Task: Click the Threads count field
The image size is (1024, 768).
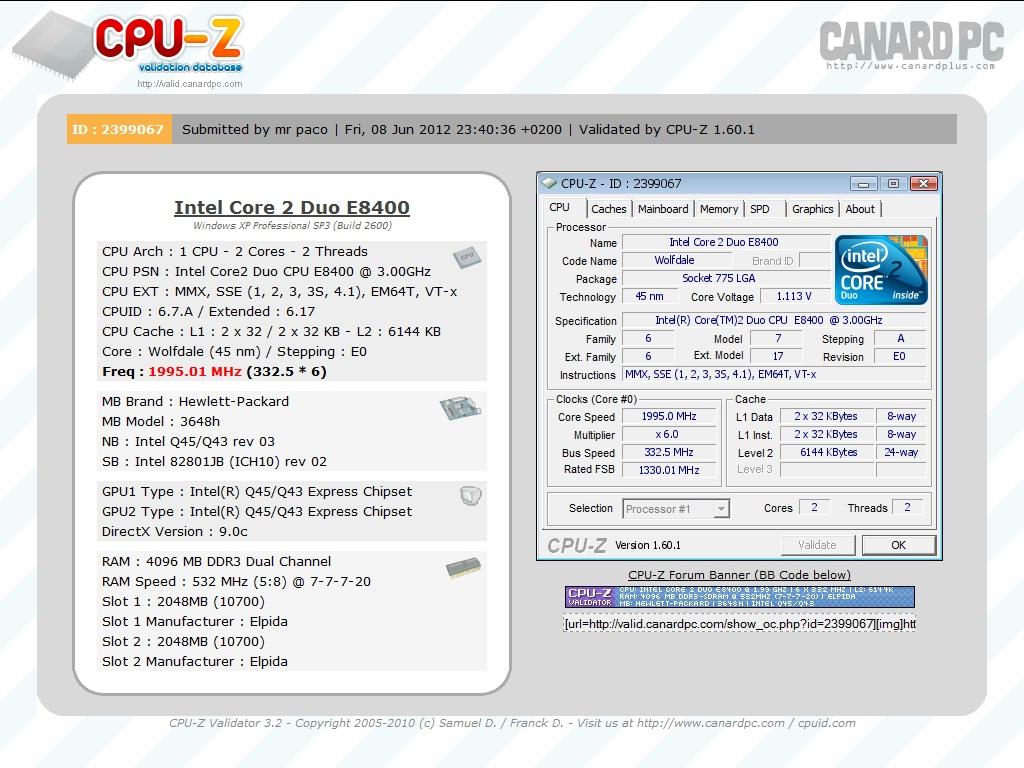Action: click(x=907, y=507)
